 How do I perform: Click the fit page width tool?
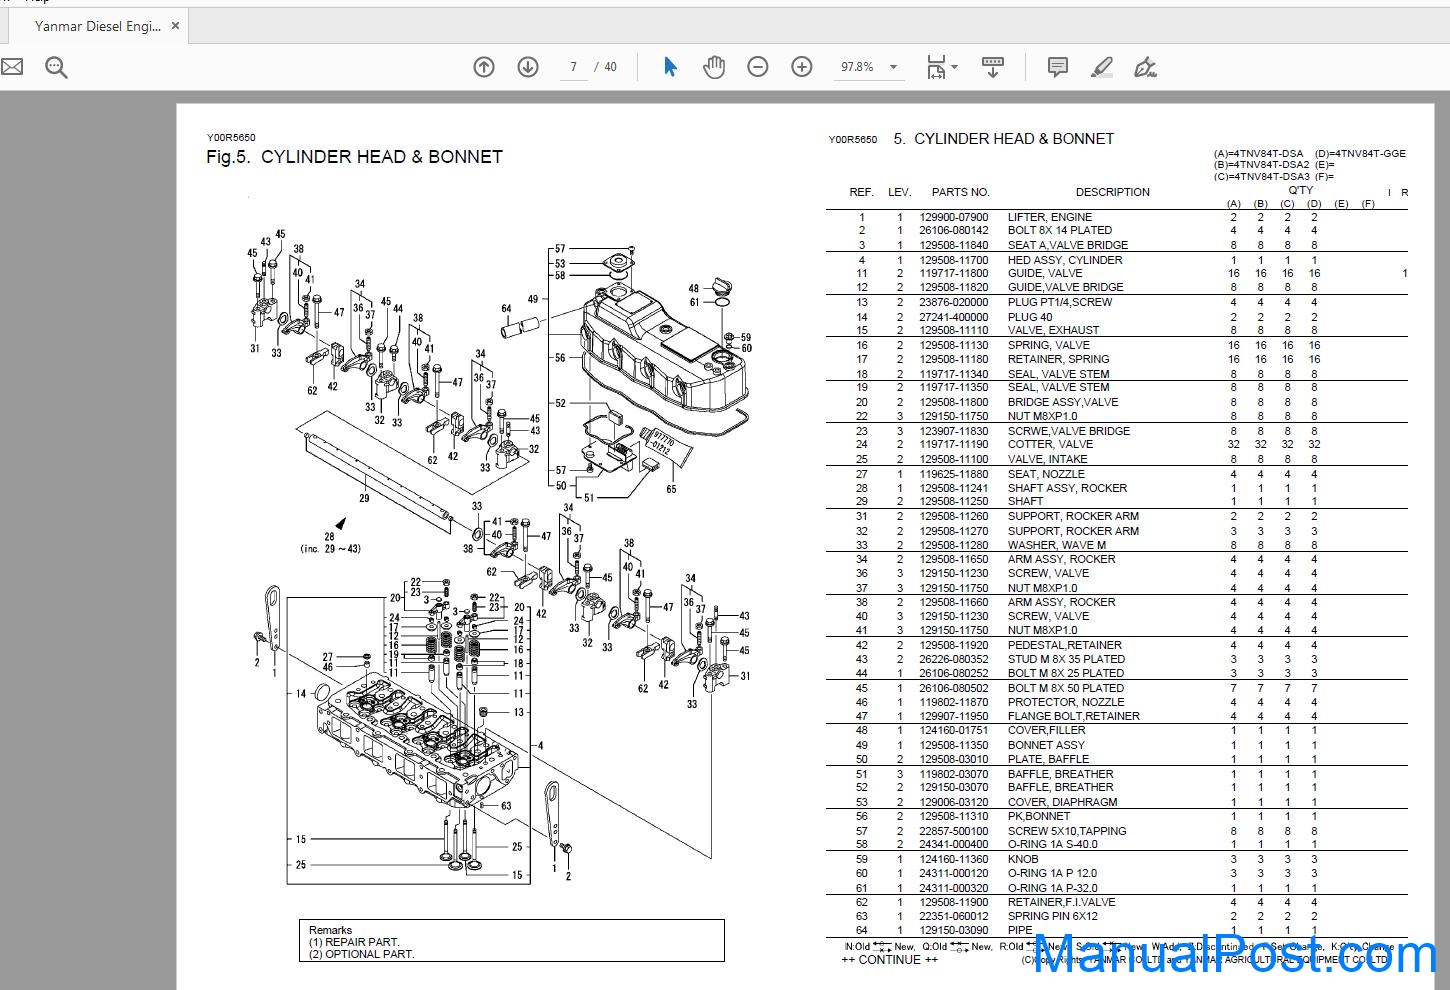pos(936,67)
